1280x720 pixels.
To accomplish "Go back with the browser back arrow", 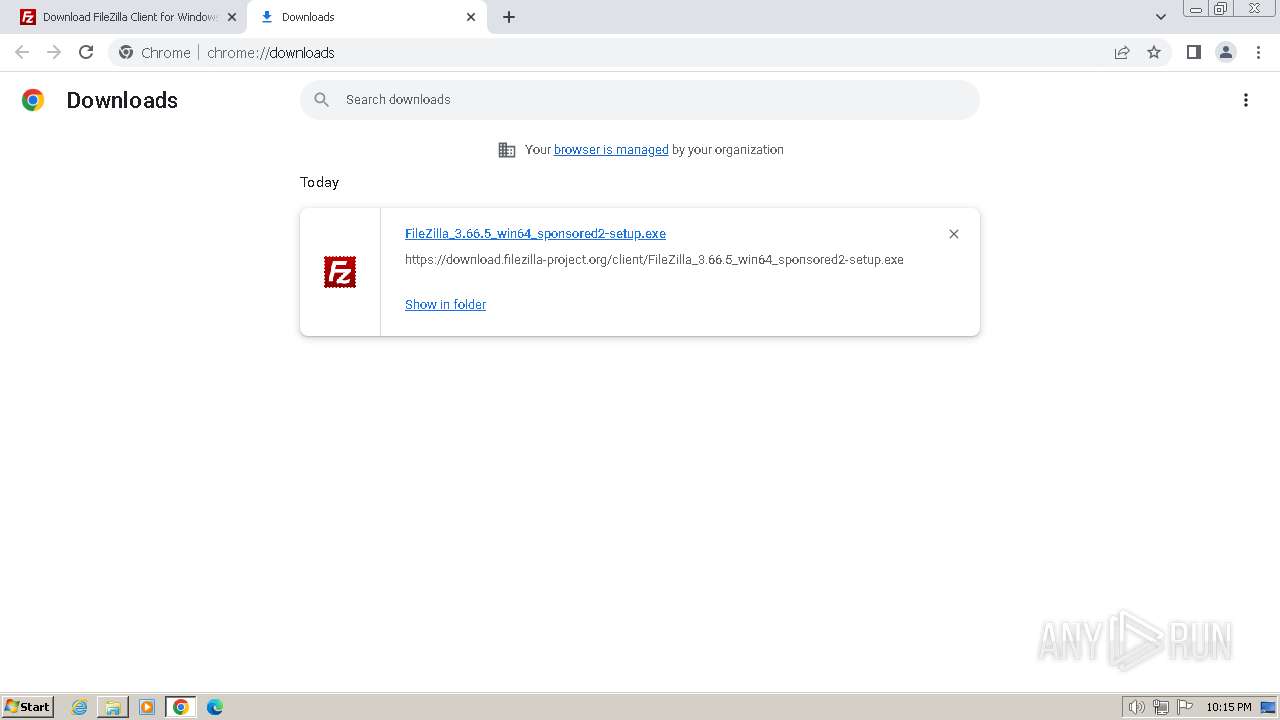I will point(22,52).
